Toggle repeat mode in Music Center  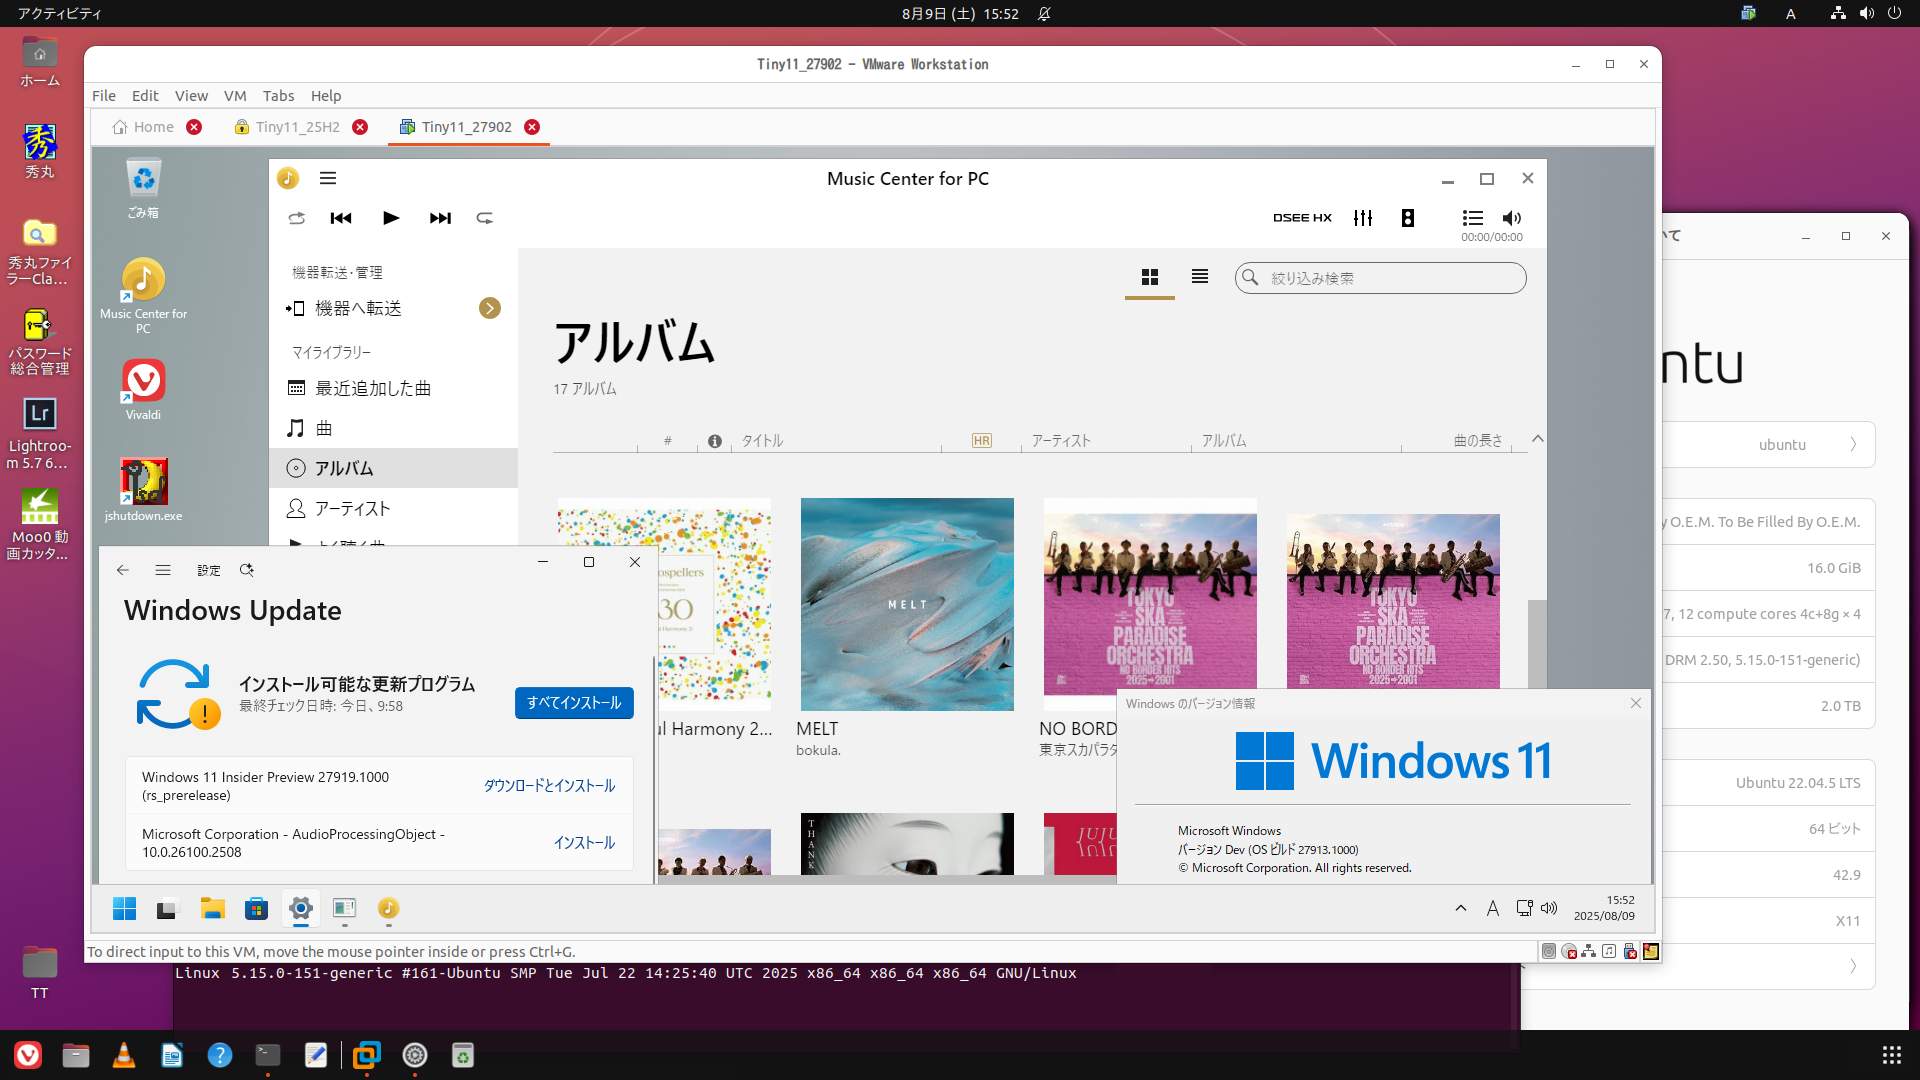(485, 218)
